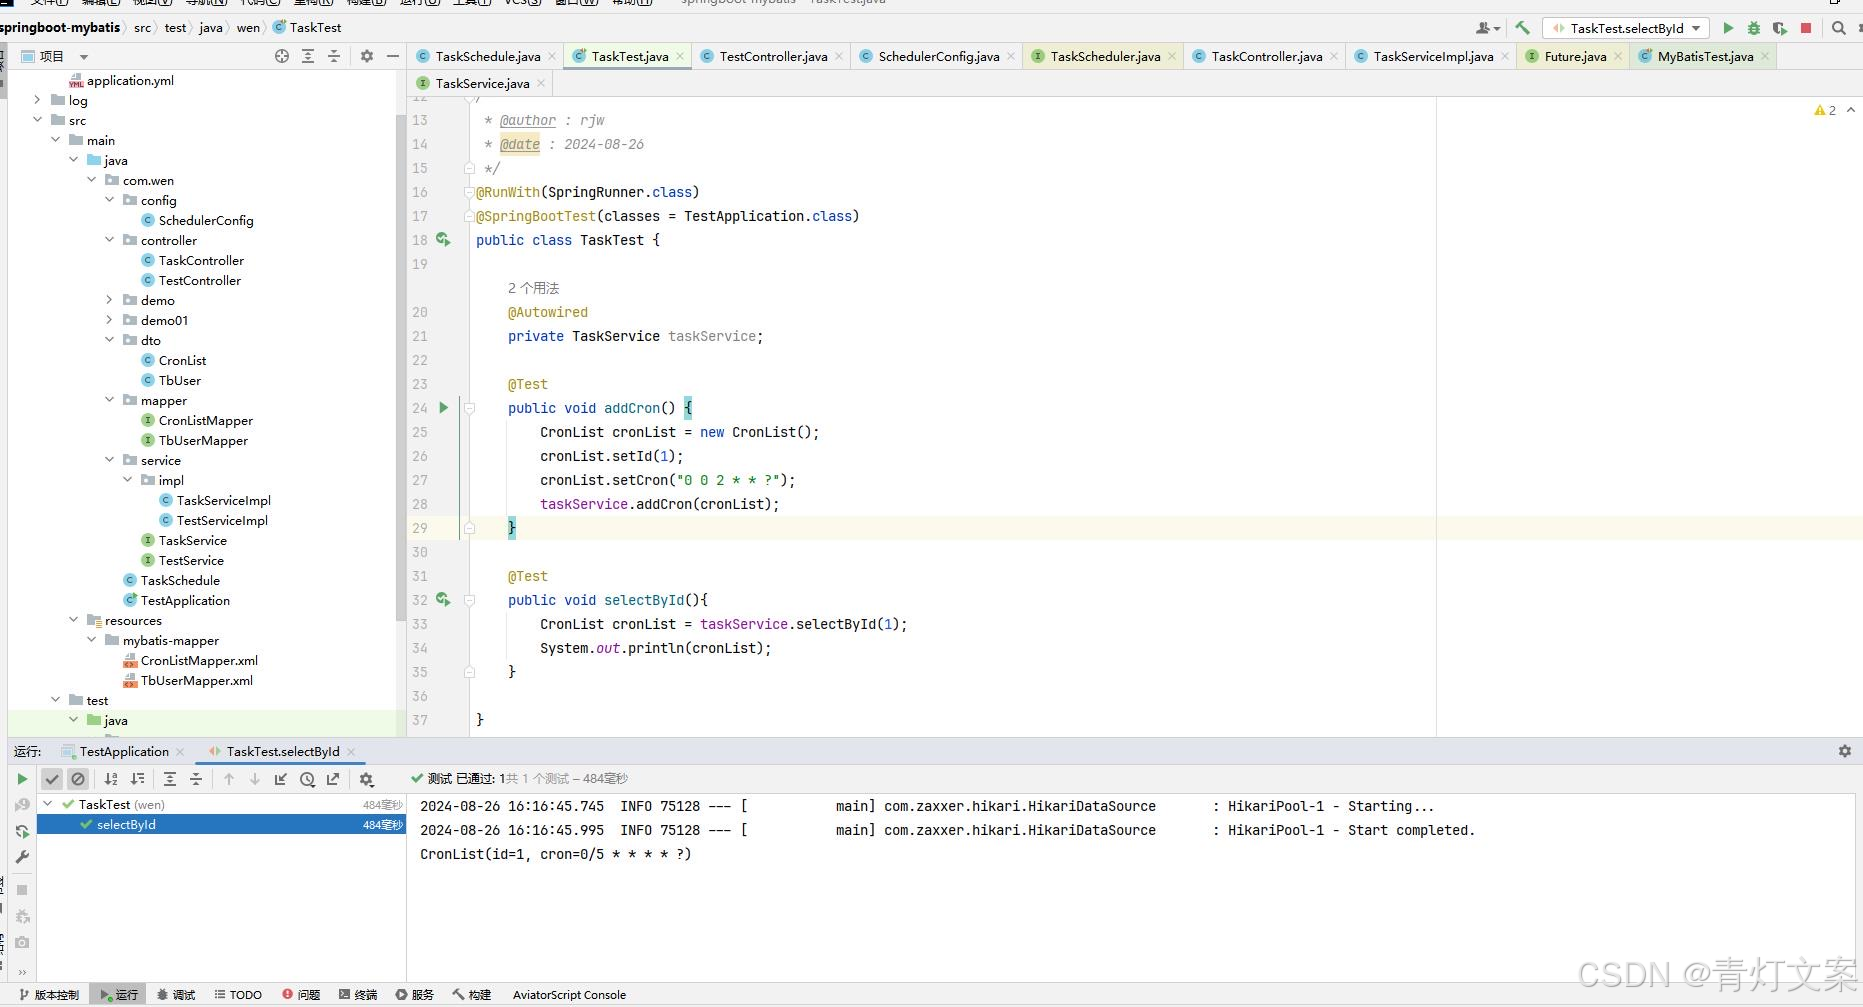Run with coverage from the top toolbar

point(1779,28)
